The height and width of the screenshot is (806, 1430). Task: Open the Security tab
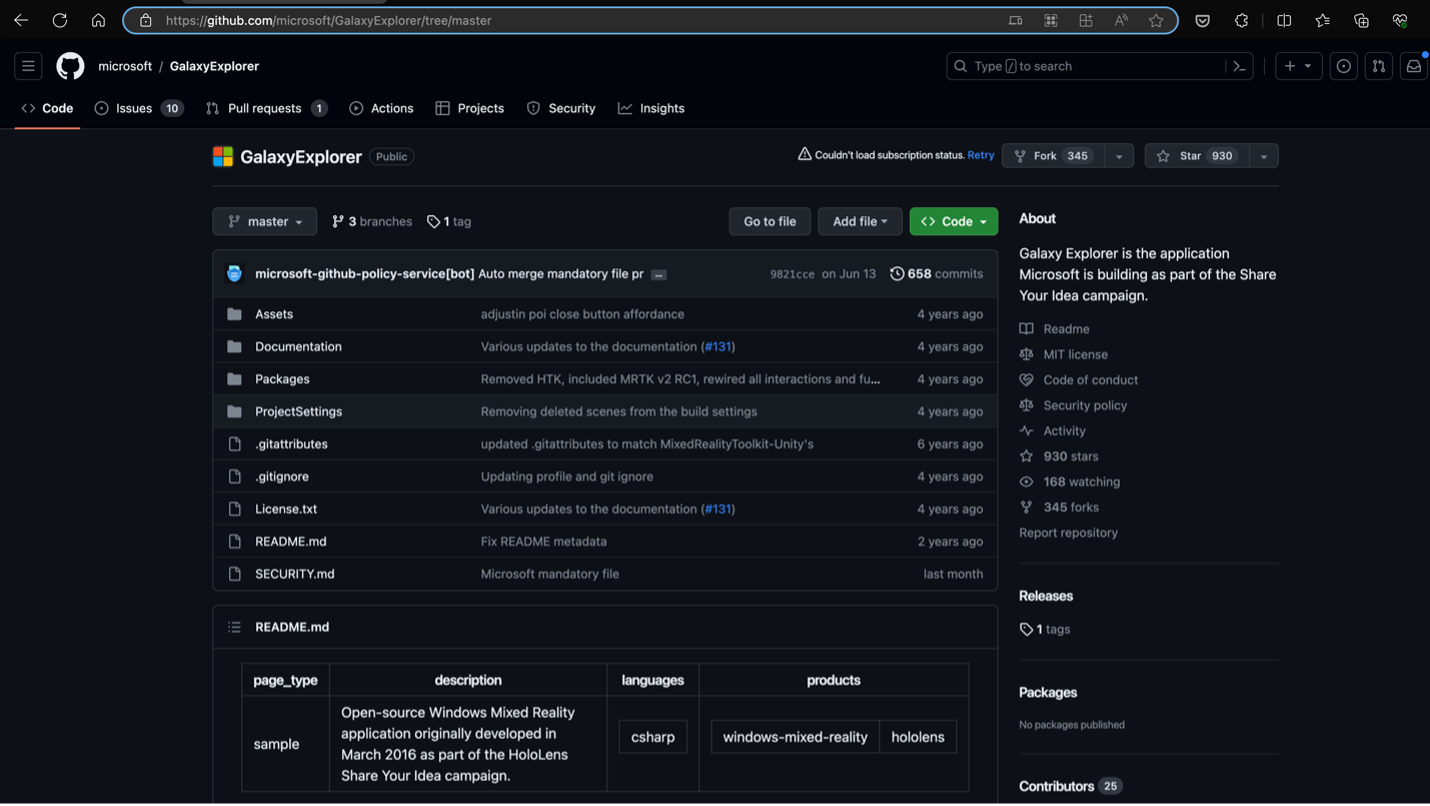pos(561,108)
